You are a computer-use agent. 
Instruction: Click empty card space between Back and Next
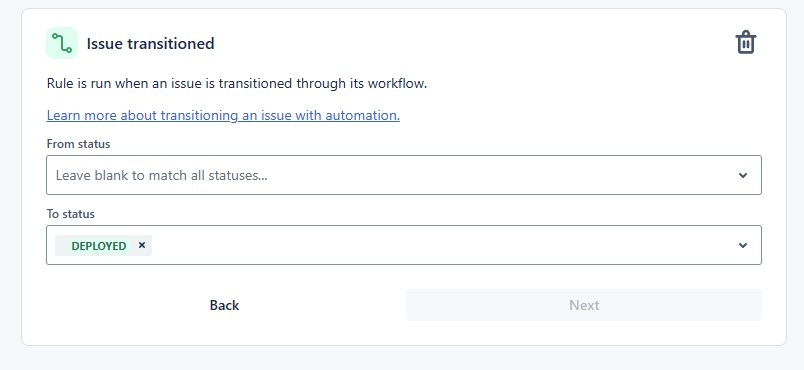404,305
